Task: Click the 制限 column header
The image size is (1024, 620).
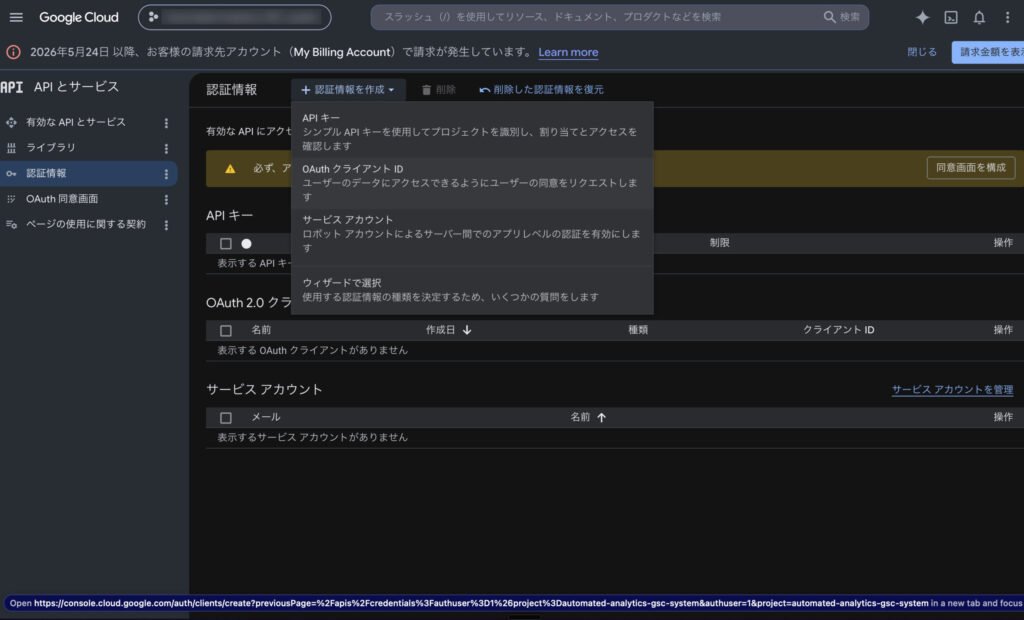Action: coord(720,242)
